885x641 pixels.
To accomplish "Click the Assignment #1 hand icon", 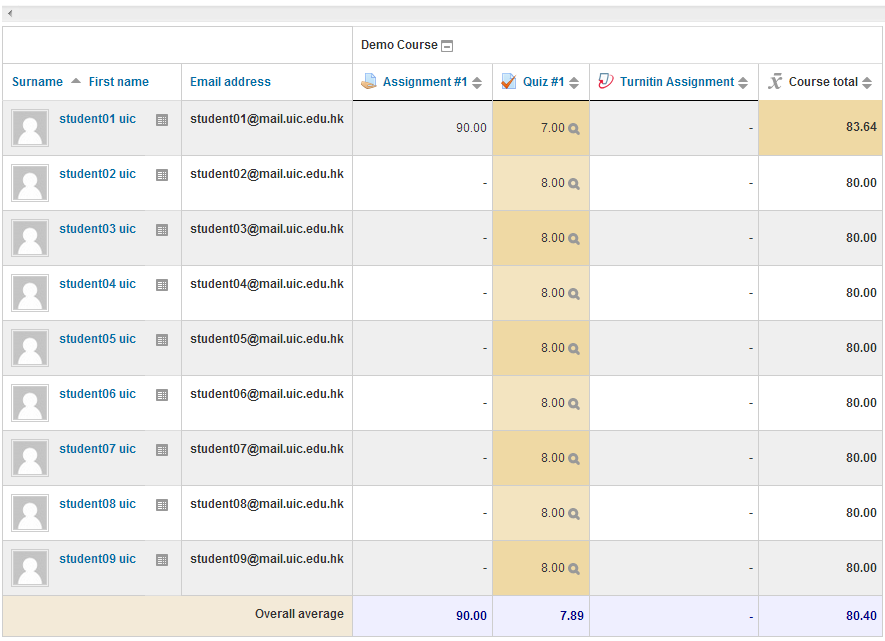I will tap(369, 82).
